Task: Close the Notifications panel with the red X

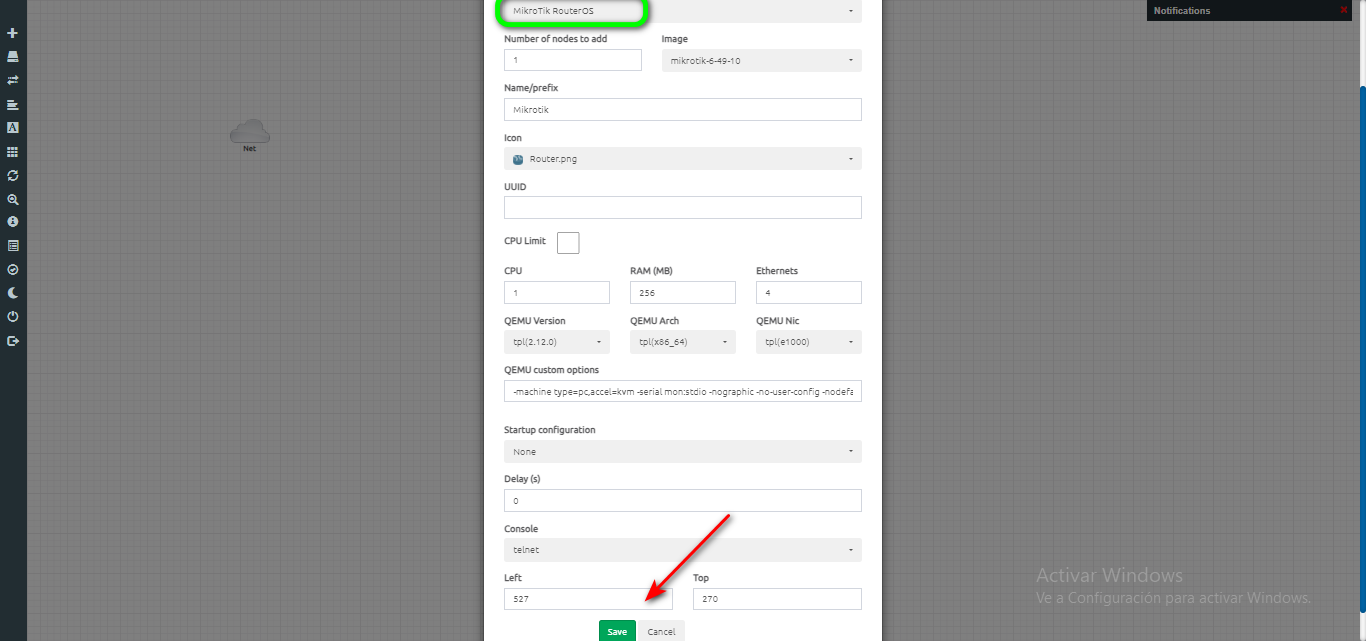Action: click(x=1344, y=10)
